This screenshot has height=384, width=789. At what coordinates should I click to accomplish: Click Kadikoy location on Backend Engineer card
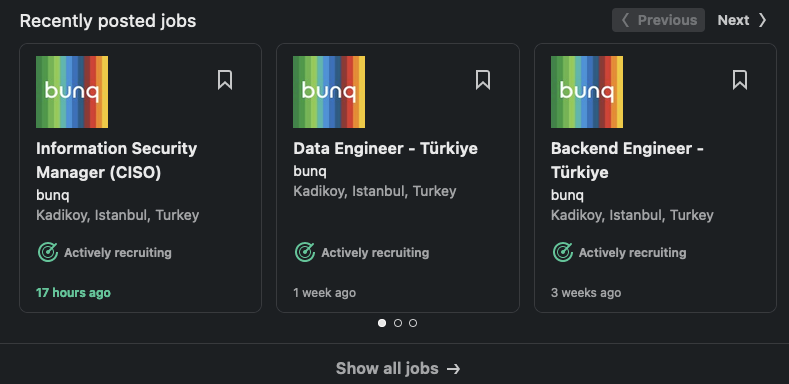pyautogui.click(x=632, y=215)
